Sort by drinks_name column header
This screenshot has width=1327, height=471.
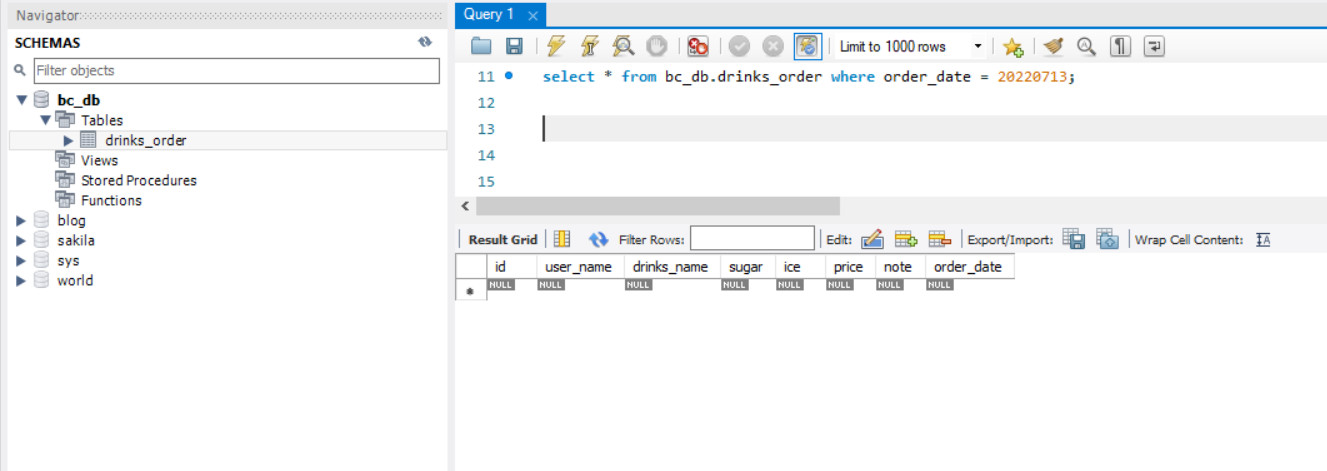click(x=672, y=267)
